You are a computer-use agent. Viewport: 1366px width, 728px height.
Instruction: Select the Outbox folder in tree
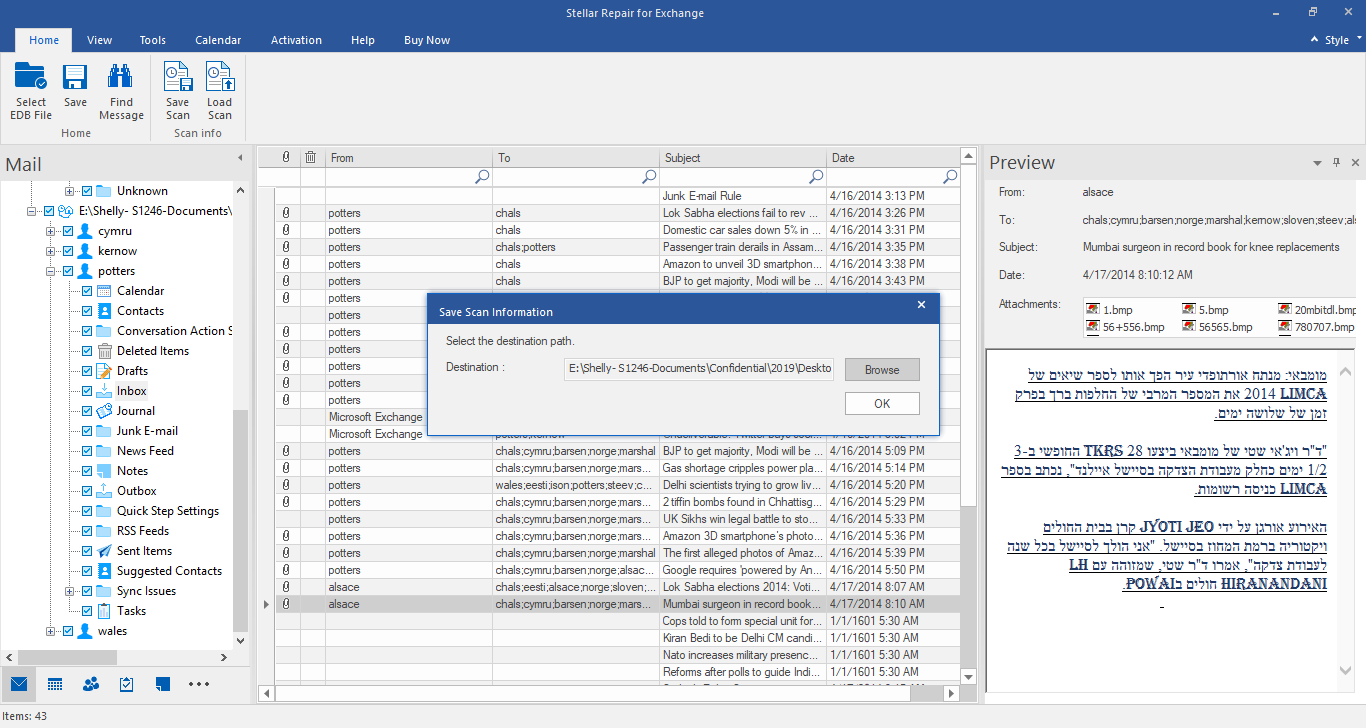(x=136, y=491)
